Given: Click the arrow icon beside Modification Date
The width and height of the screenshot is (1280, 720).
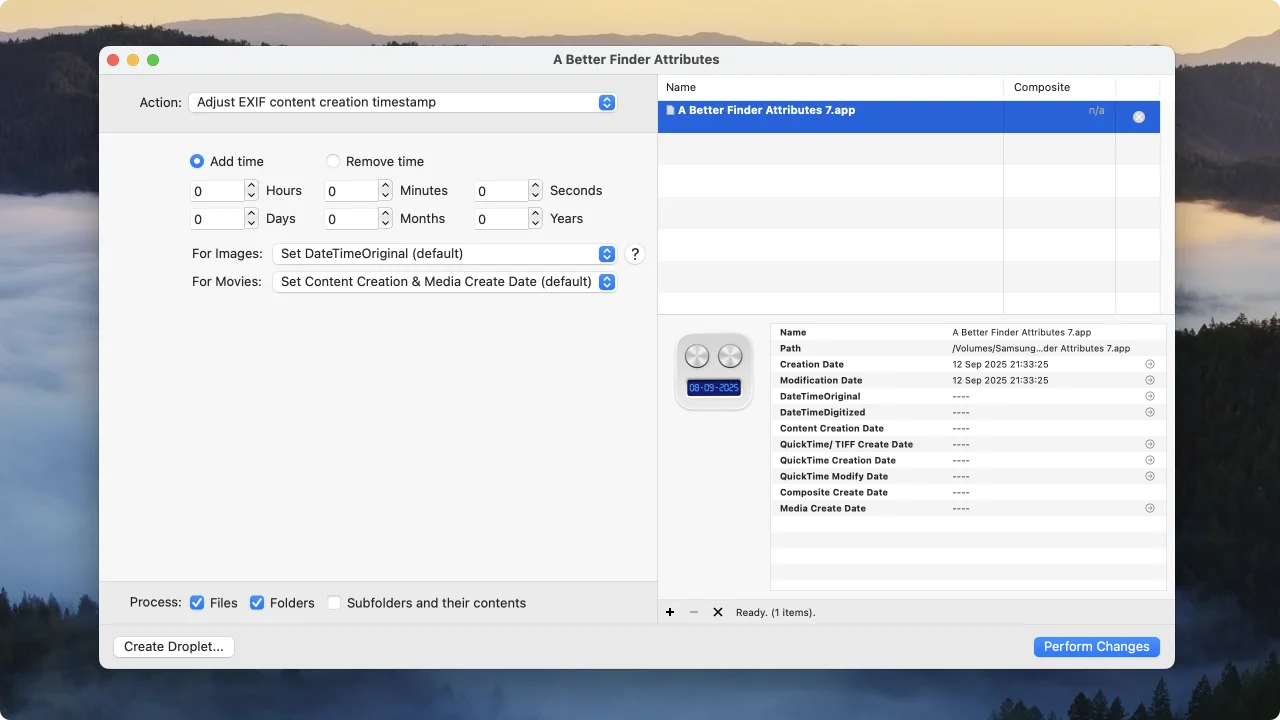Looking at the screenshot, I should (1149, 380).
